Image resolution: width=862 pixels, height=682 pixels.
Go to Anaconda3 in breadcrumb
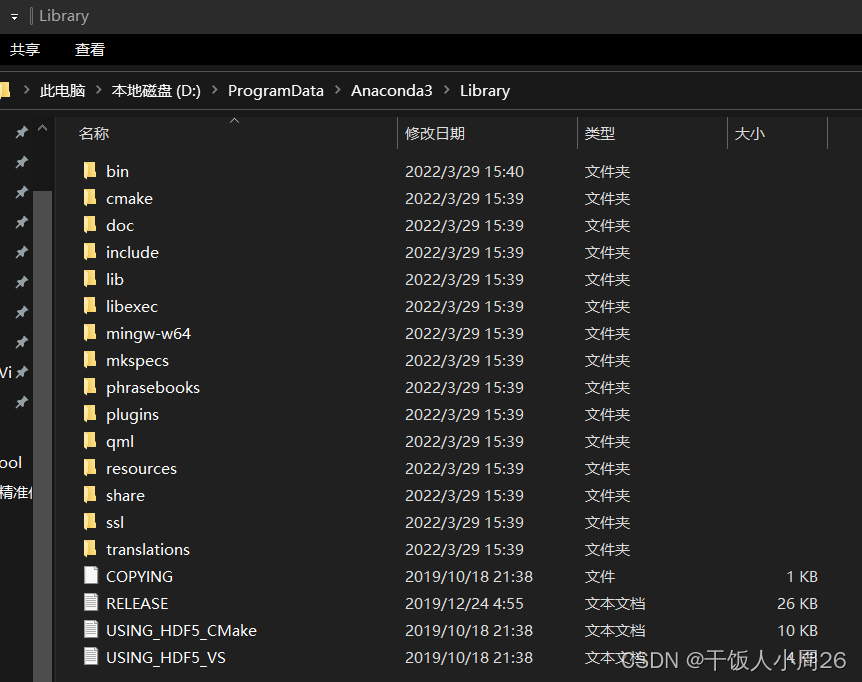click(392, 91)
